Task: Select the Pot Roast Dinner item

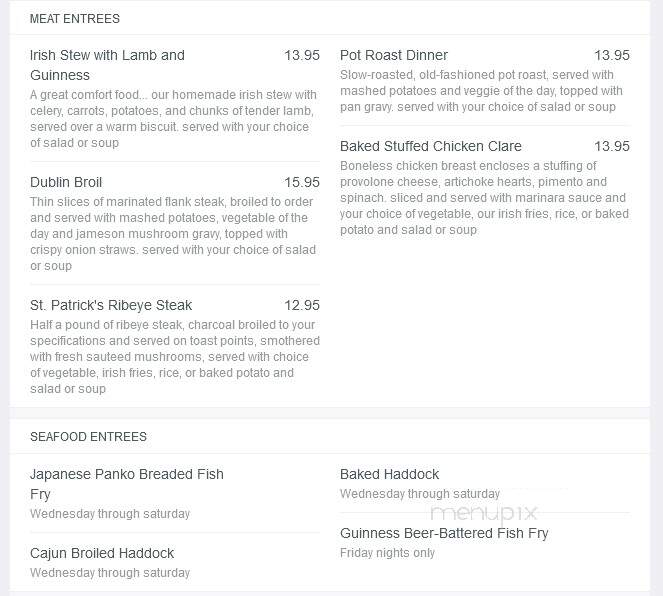Action: click(394, 55)
